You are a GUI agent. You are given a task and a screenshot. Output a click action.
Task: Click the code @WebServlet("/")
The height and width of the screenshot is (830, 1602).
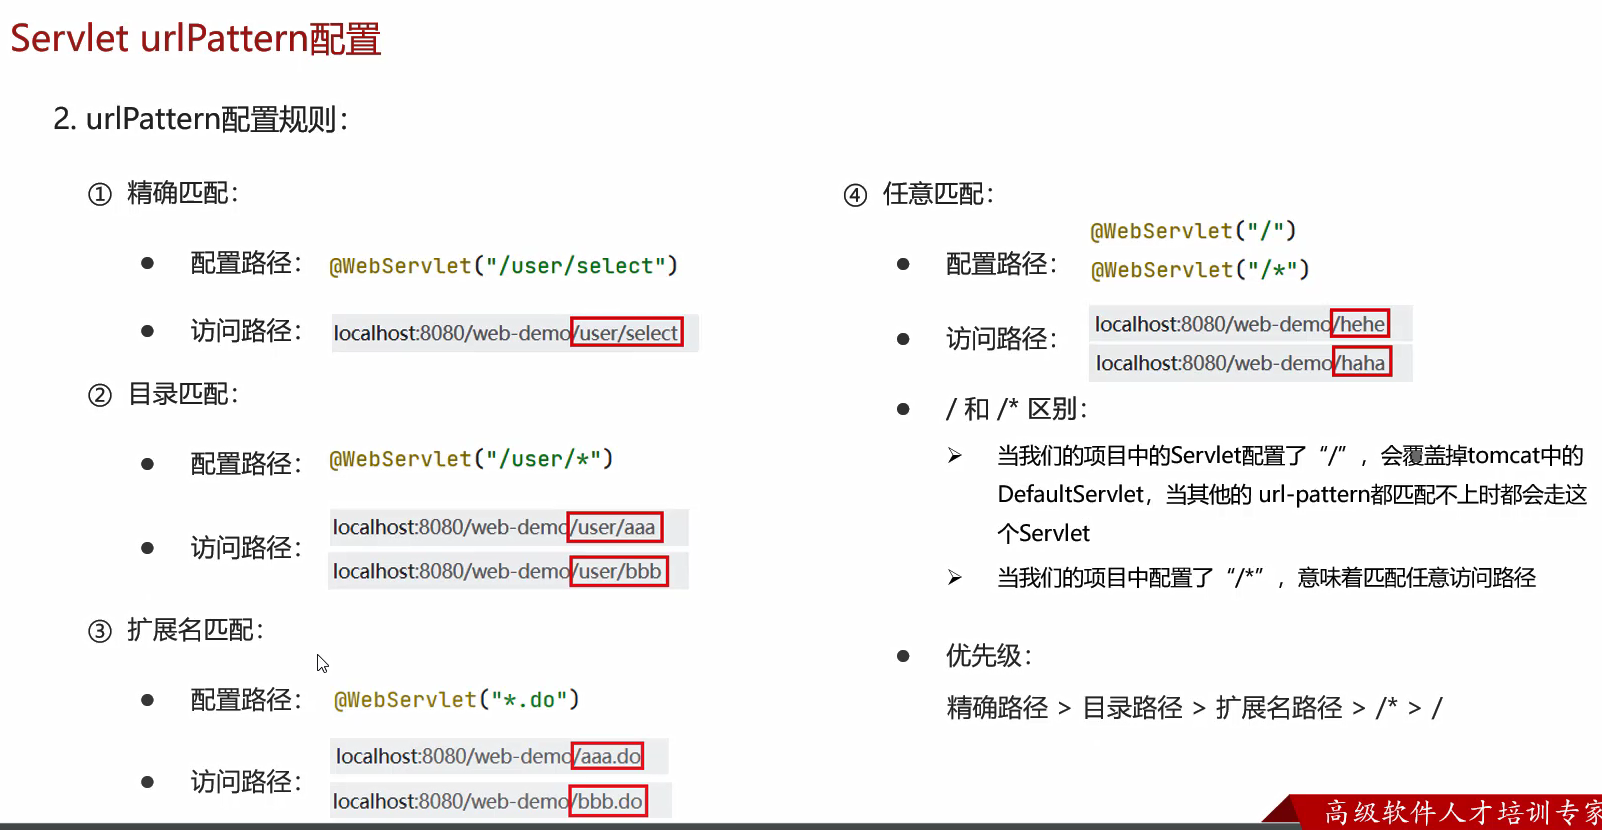[x=1193, y=231]
